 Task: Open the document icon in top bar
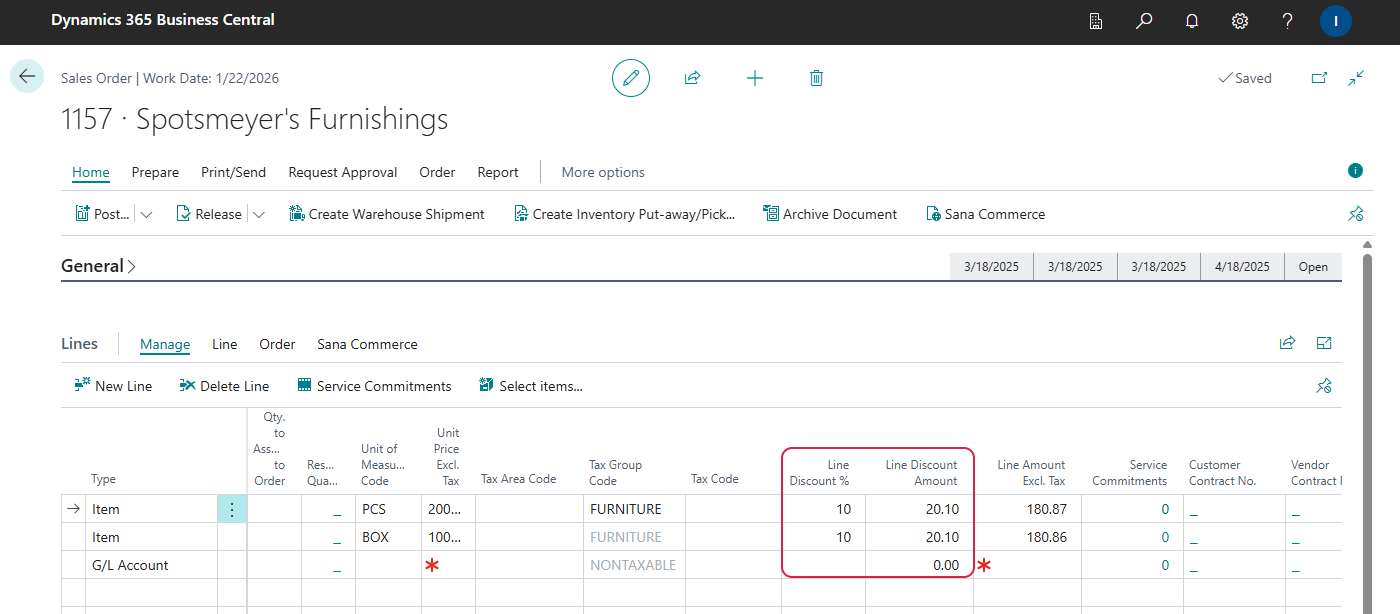(1096, 21)
